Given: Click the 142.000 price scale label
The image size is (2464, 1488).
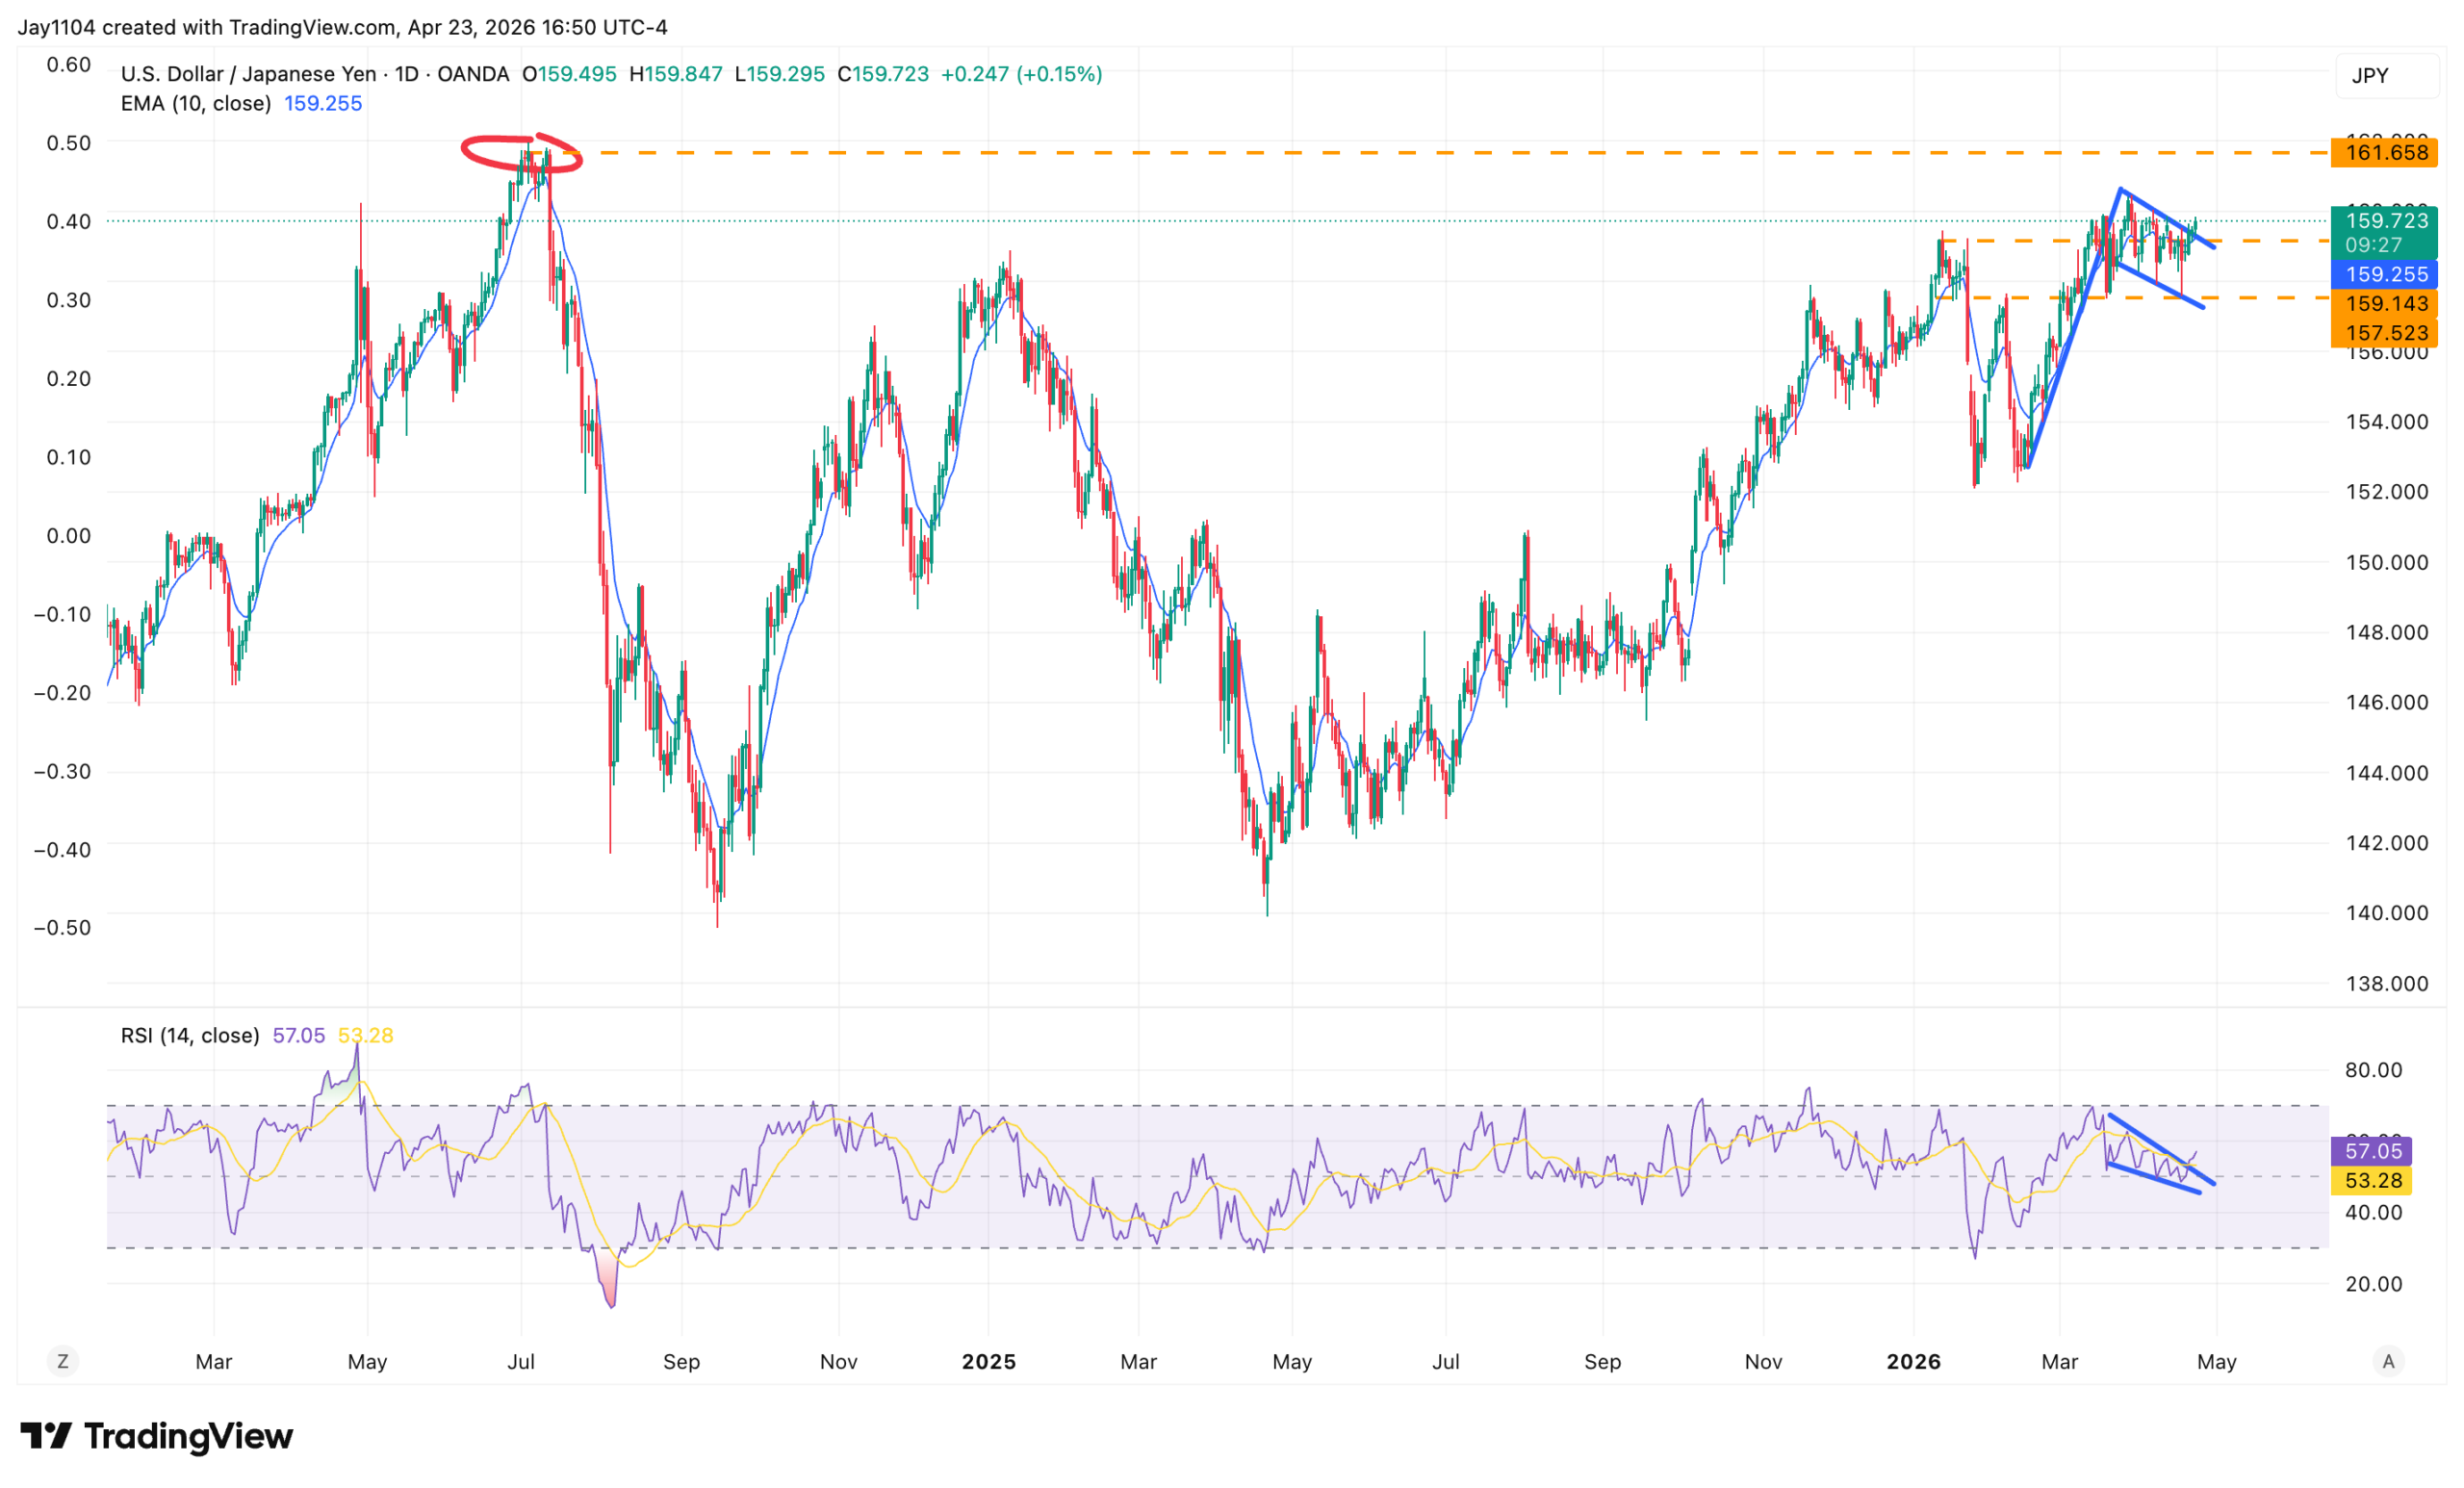Looking at the screenshot, I should 2387,843.
